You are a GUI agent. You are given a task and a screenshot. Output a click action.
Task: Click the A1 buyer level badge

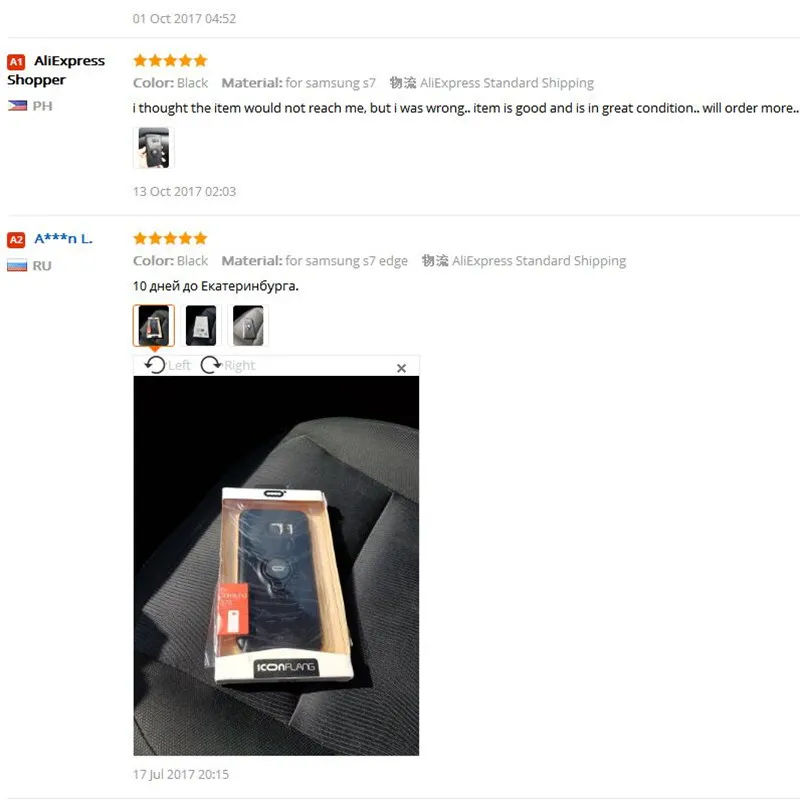click(x=16, y=62)
